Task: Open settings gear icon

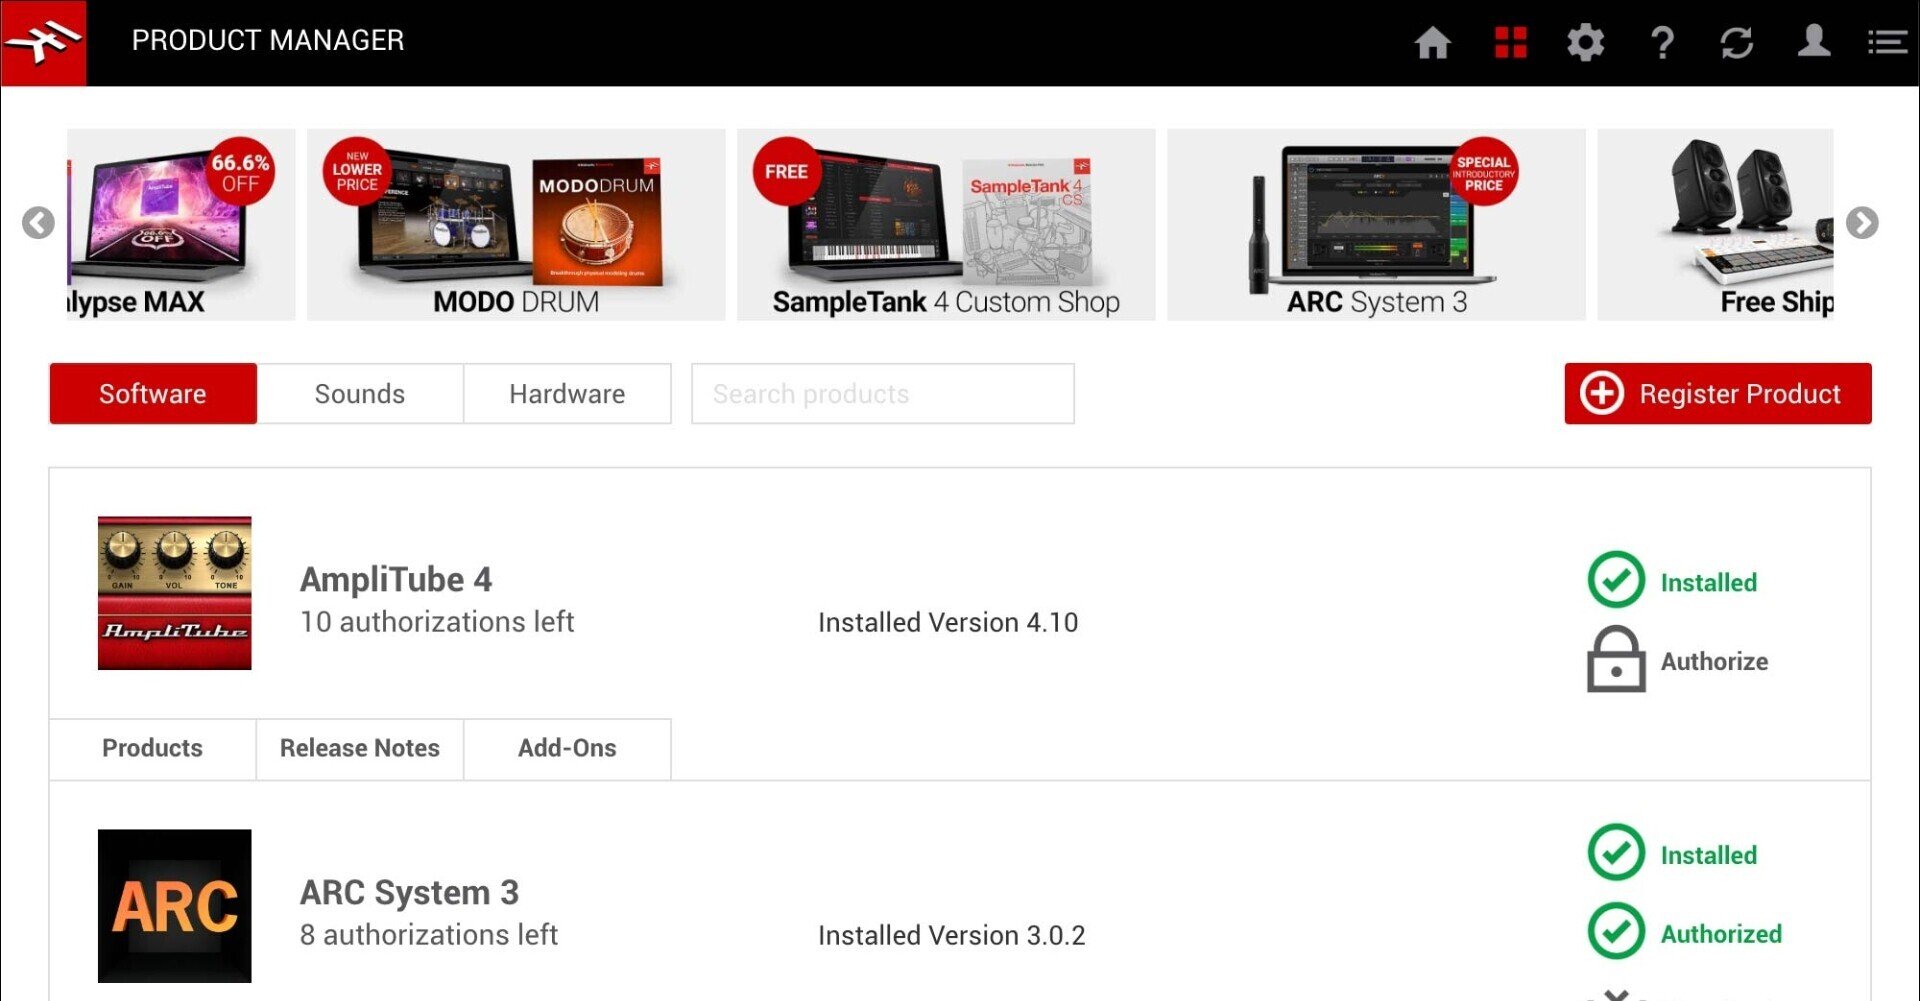Action: click(1585, 43)
